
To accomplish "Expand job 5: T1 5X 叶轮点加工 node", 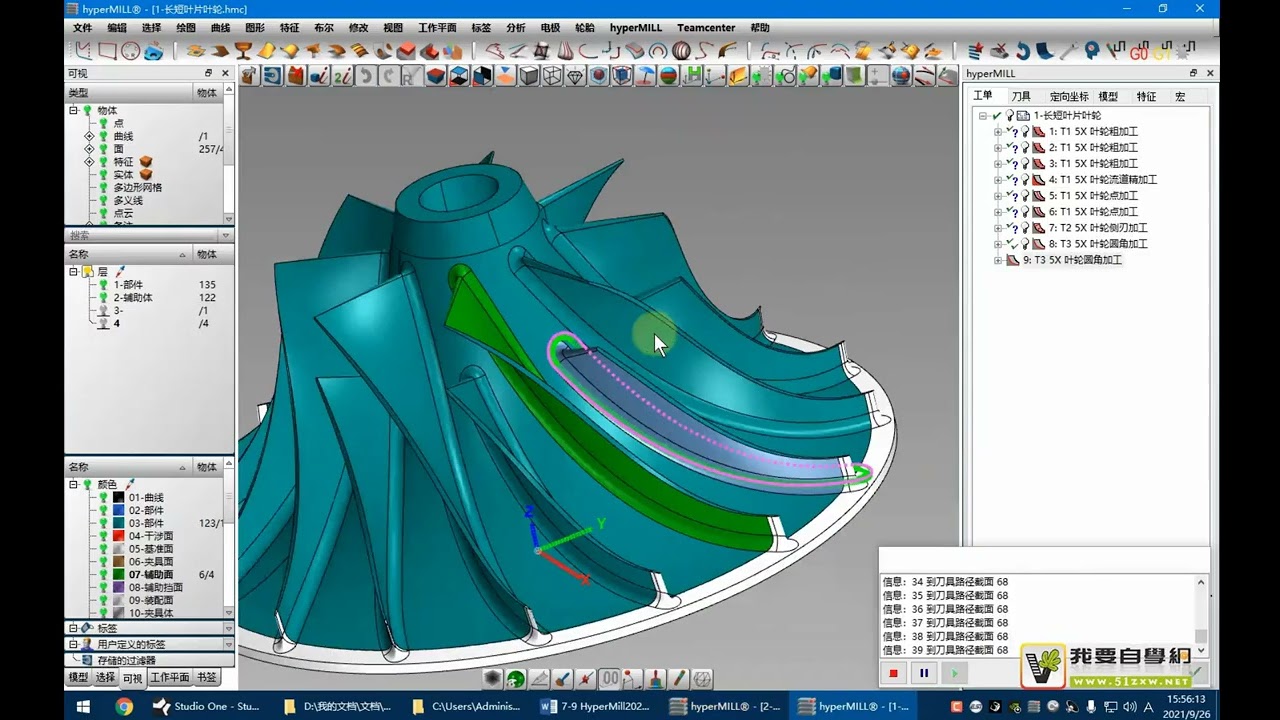I will (997, 196).
